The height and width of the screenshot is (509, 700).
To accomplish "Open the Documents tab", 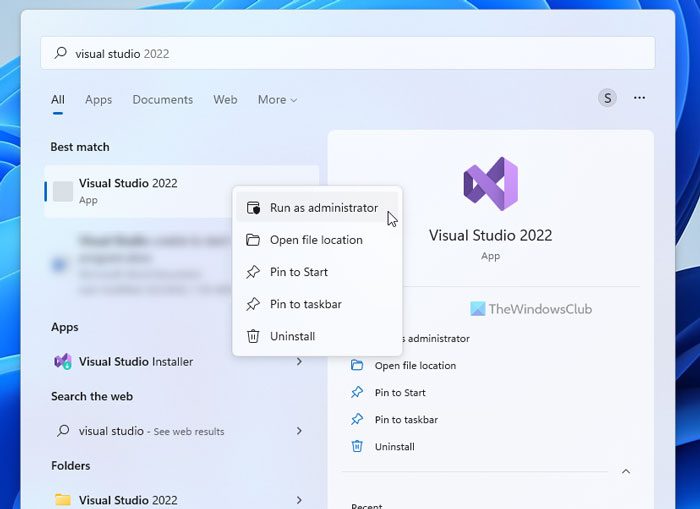I will (162, 100).
